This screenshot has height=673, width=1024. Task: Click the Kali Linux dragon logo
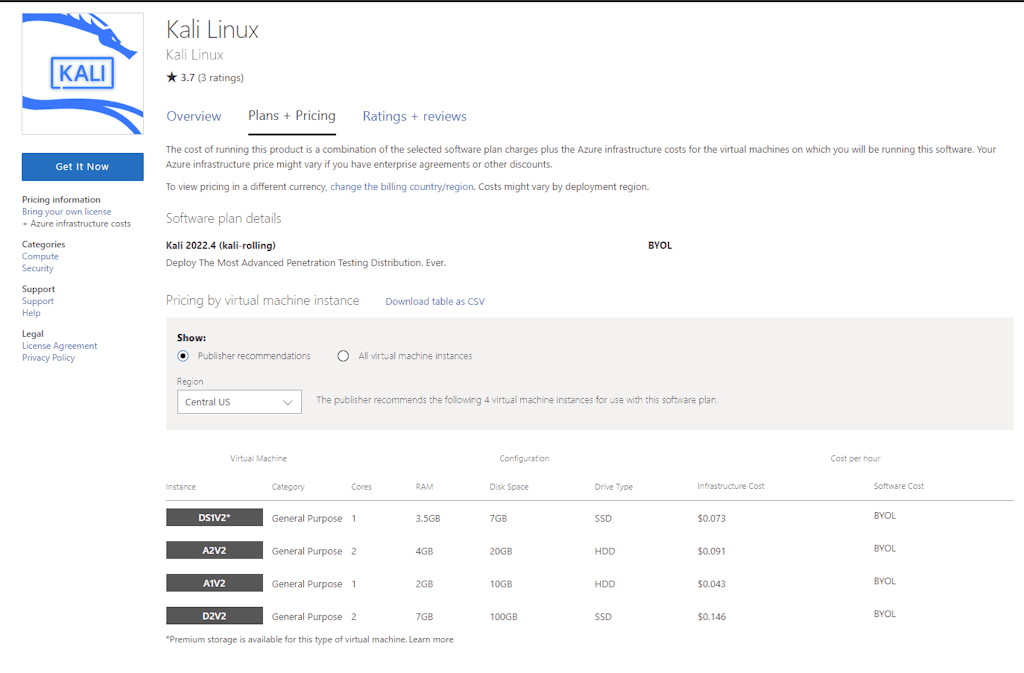point(82,74)
